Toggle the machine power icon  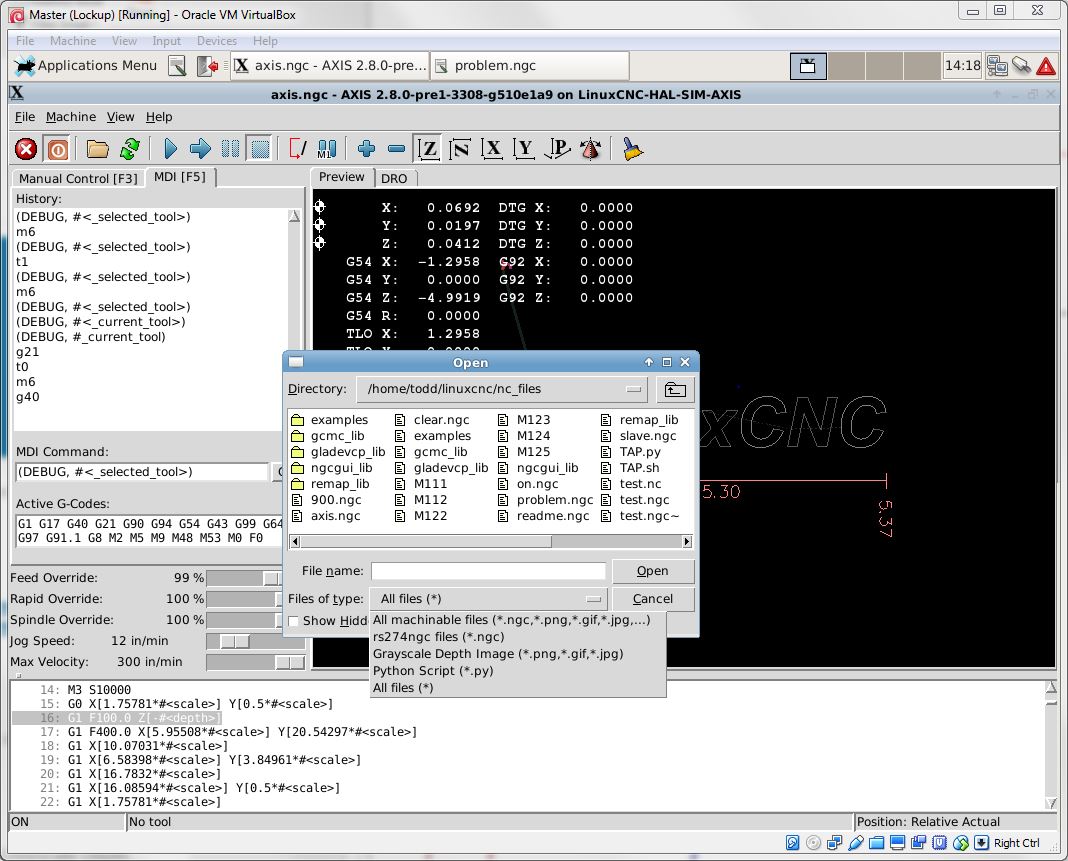pos(57,149)
